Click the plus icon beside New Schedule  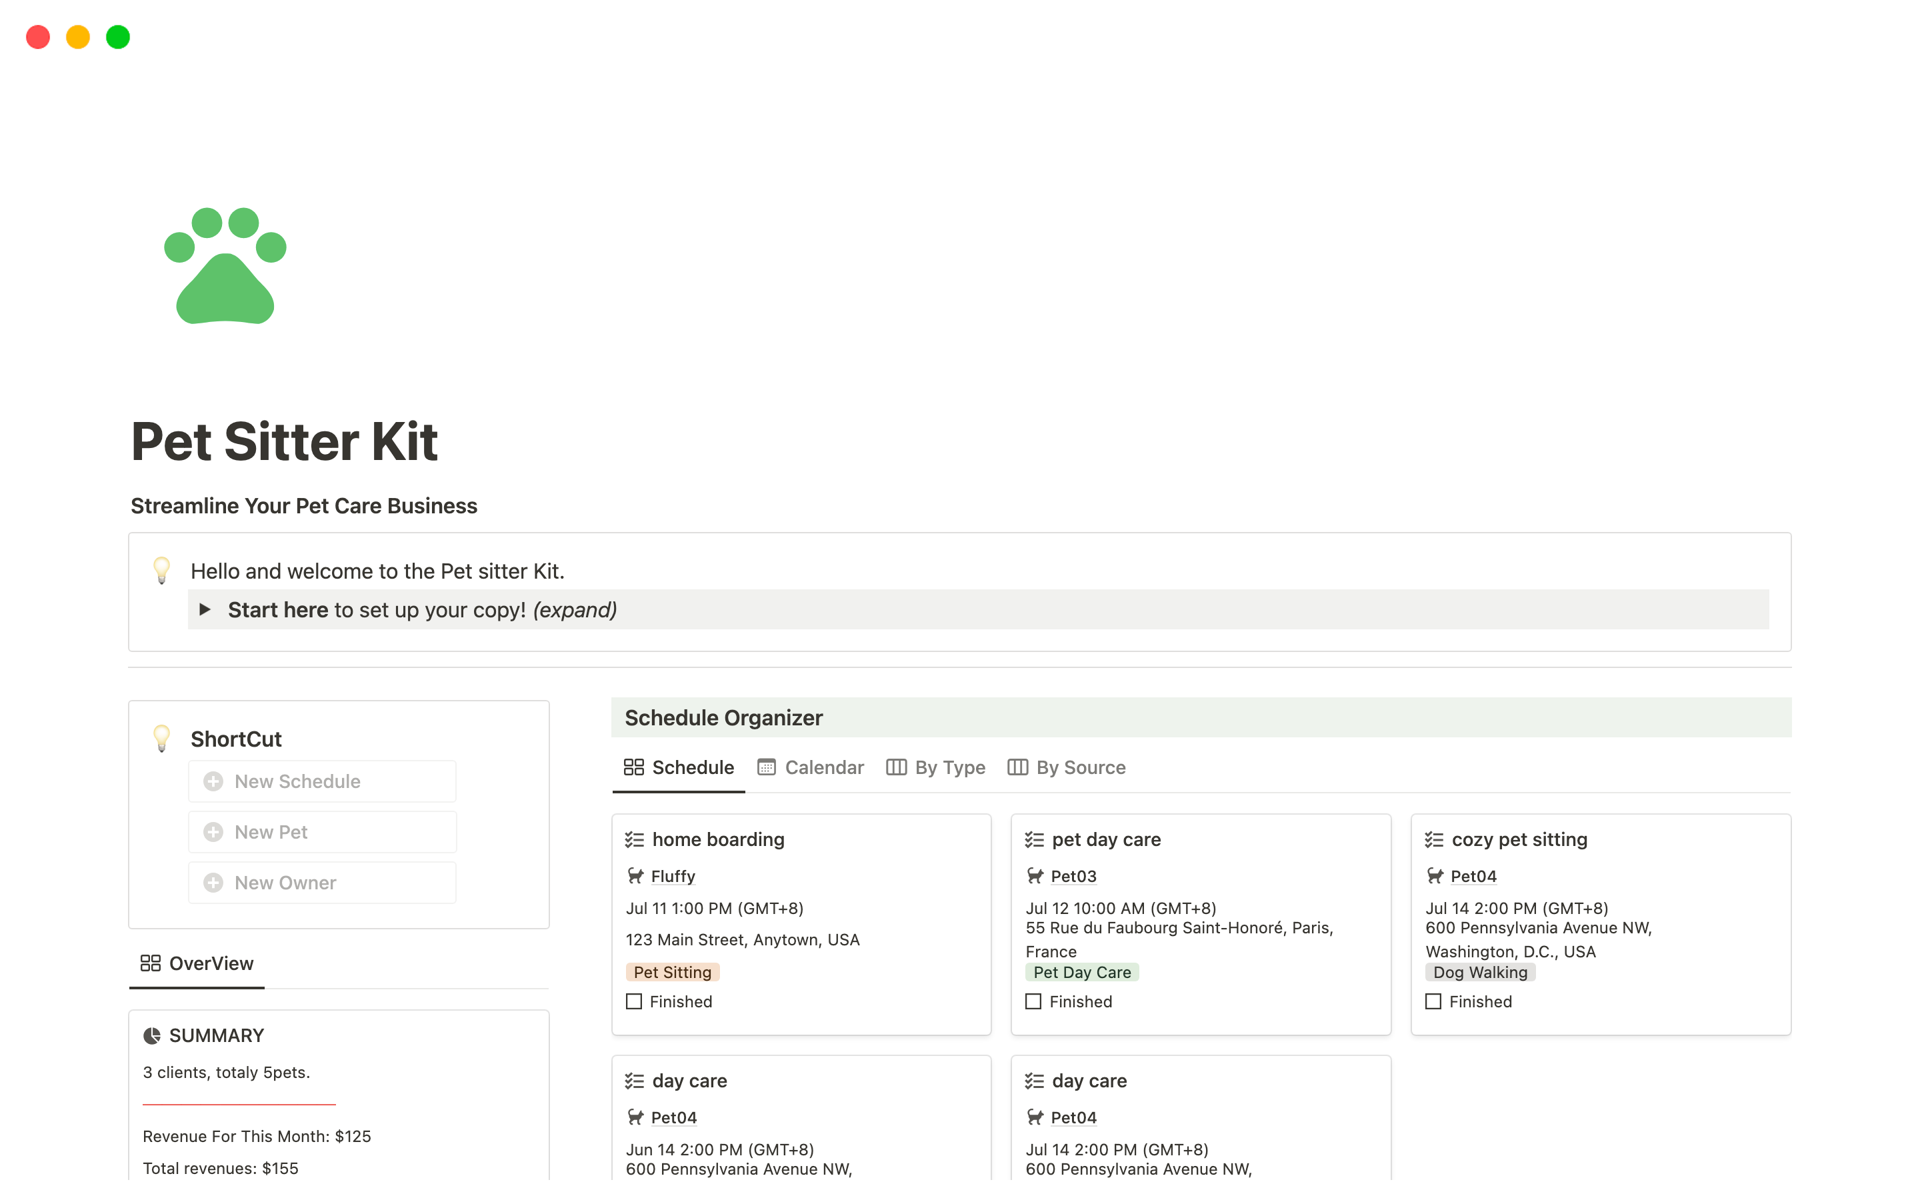[x=213, y=781]
